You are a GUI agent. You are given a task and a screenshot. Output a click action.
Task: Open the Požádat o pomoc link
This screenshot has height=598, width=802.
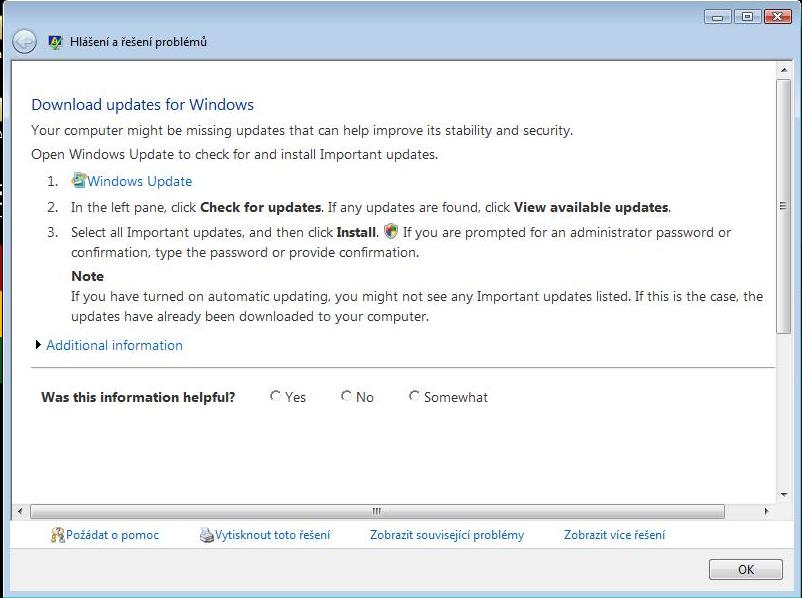pyautogui.click(x=113, y=535)
